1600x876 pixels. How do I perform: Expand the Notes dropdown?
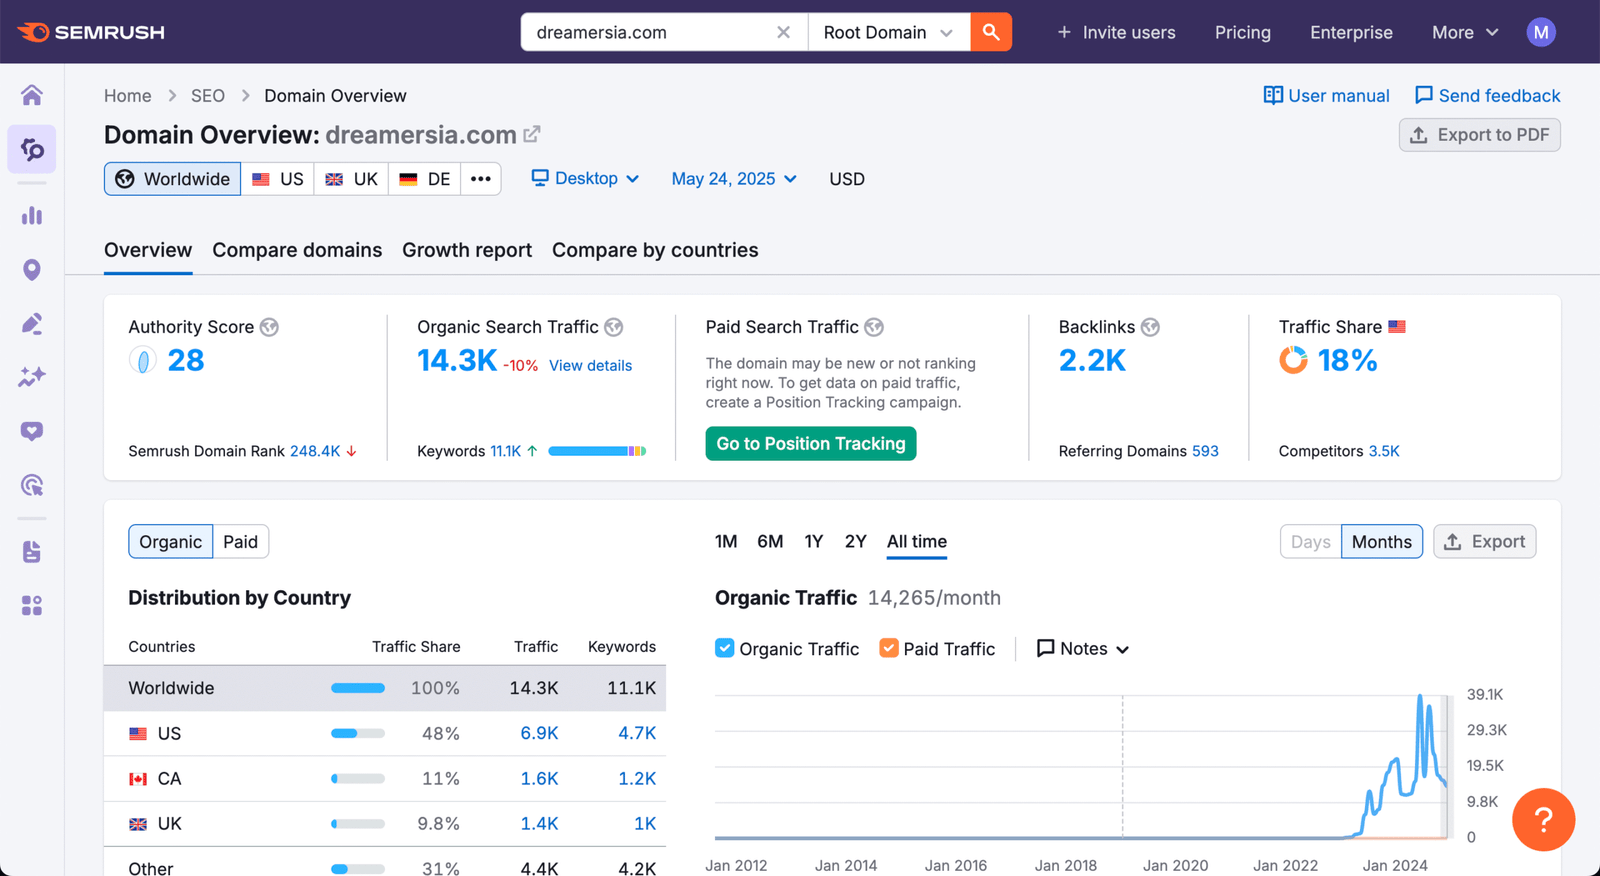[x=1083, y=648]
